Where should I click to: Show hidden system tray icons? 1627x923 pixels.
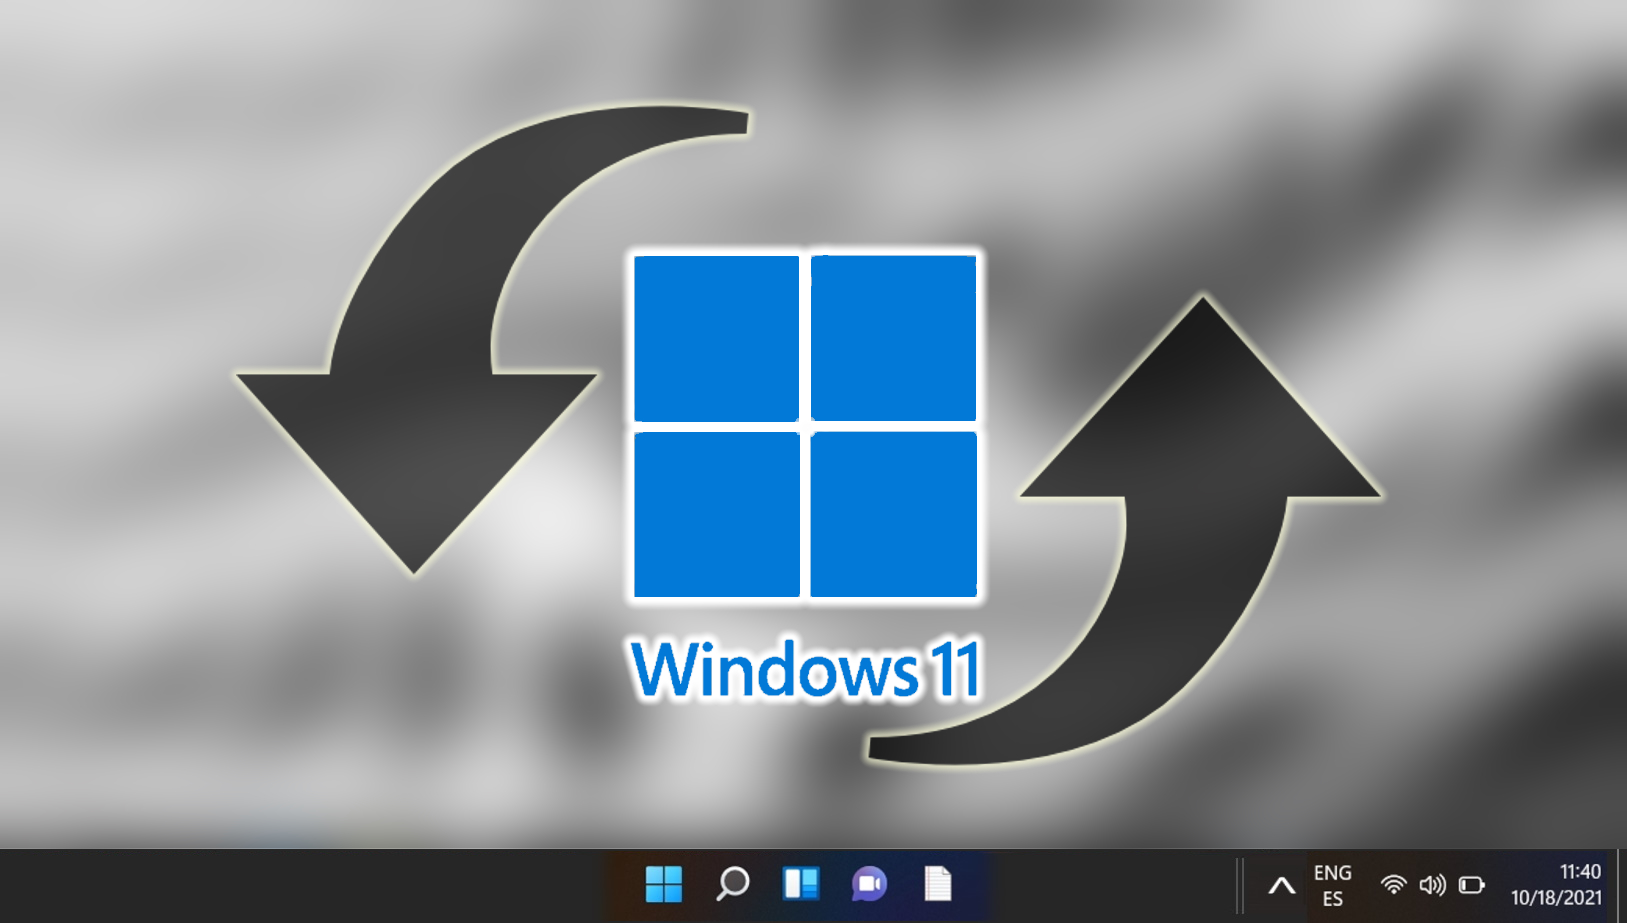1282,885
